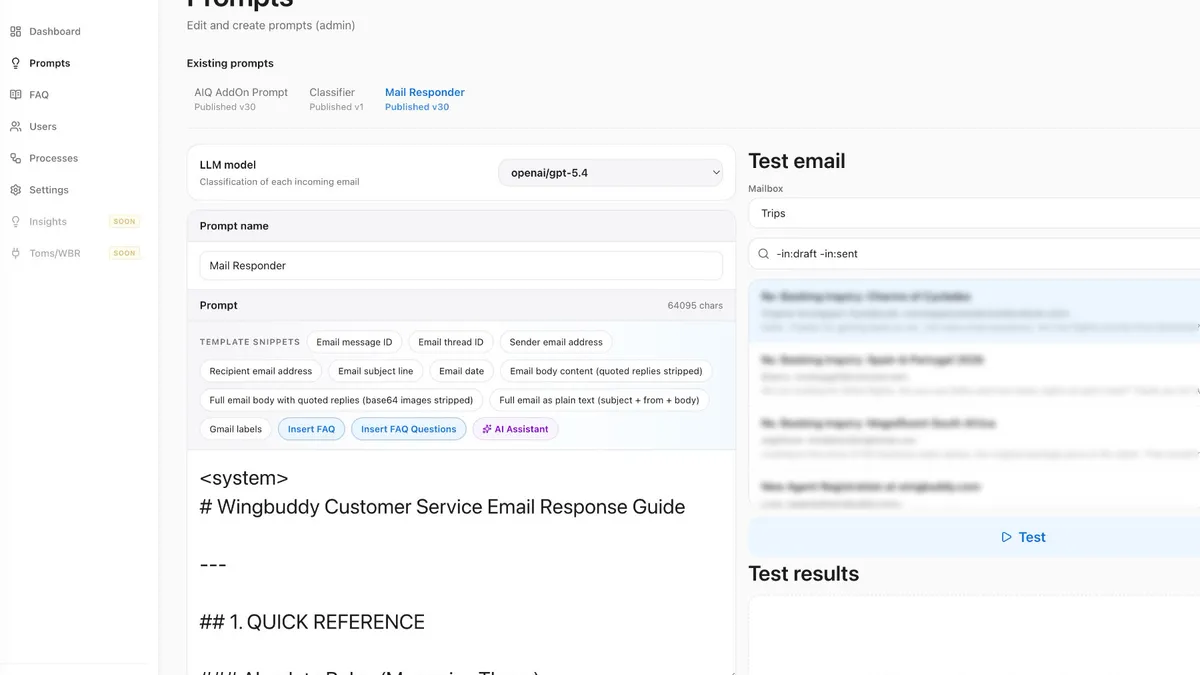Click the Users icon in the sidebar
This screenshot has height=675, width=1200.
[x=15, y=126]
